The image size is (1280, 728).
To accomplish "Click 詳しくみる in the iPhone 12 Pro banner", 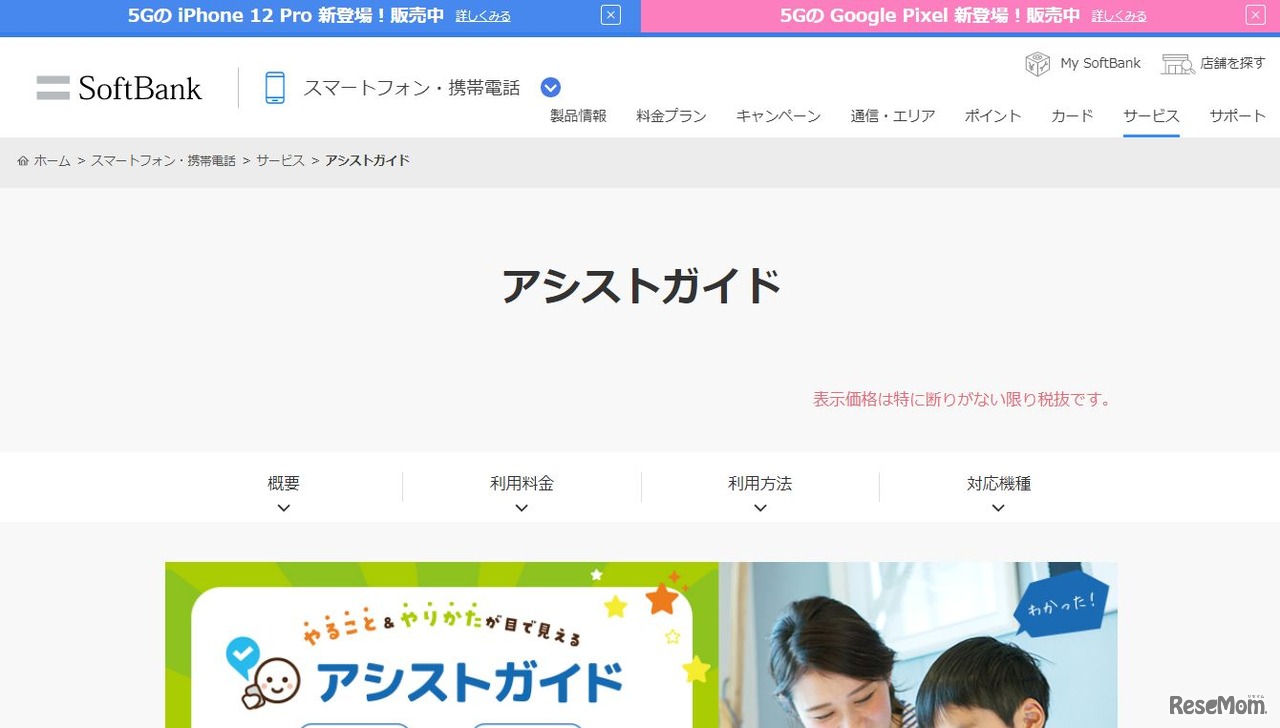I will [x=483, y=16].
